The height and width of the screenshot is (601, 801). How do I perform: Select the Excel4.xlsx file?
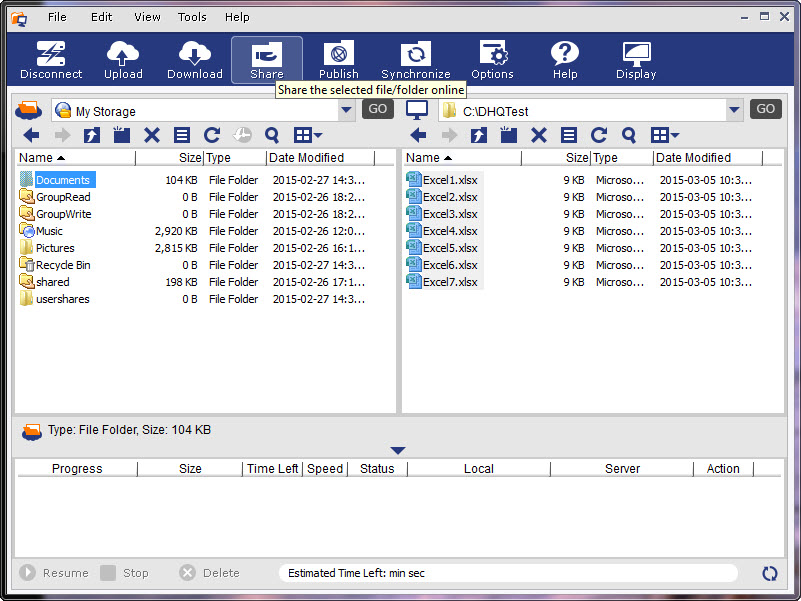pyautogui.click(x=449, y=231)
